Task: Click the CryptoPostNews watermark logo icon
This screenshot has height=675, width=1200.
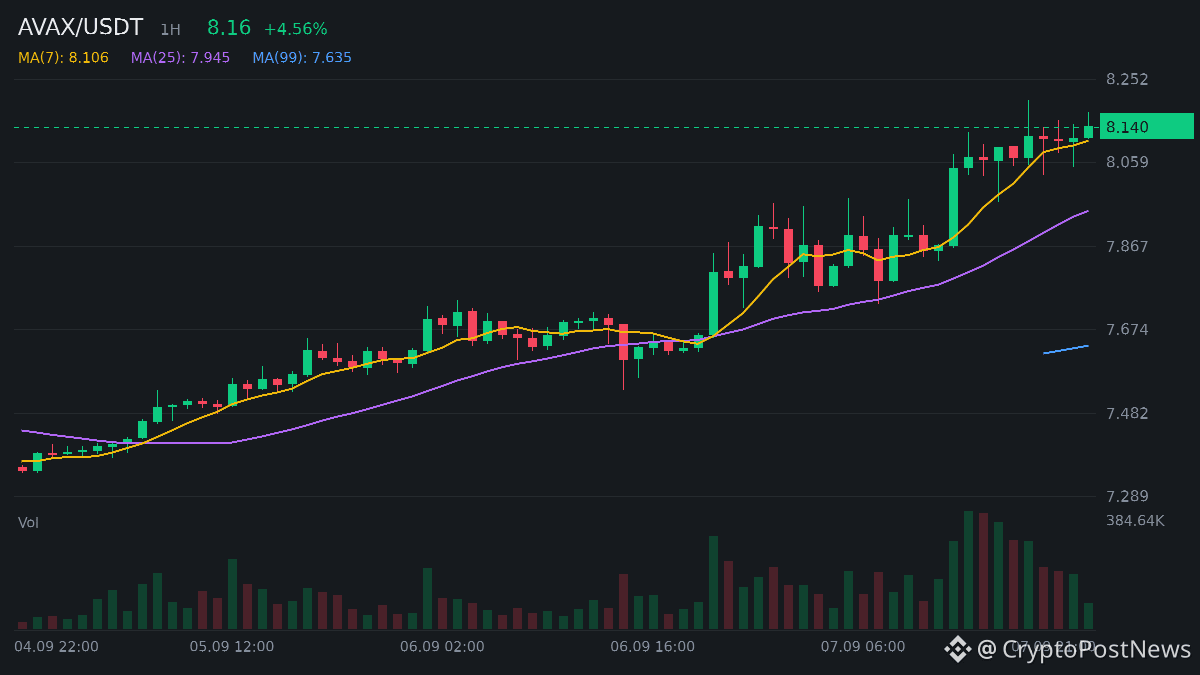Action: pos(958,649)
